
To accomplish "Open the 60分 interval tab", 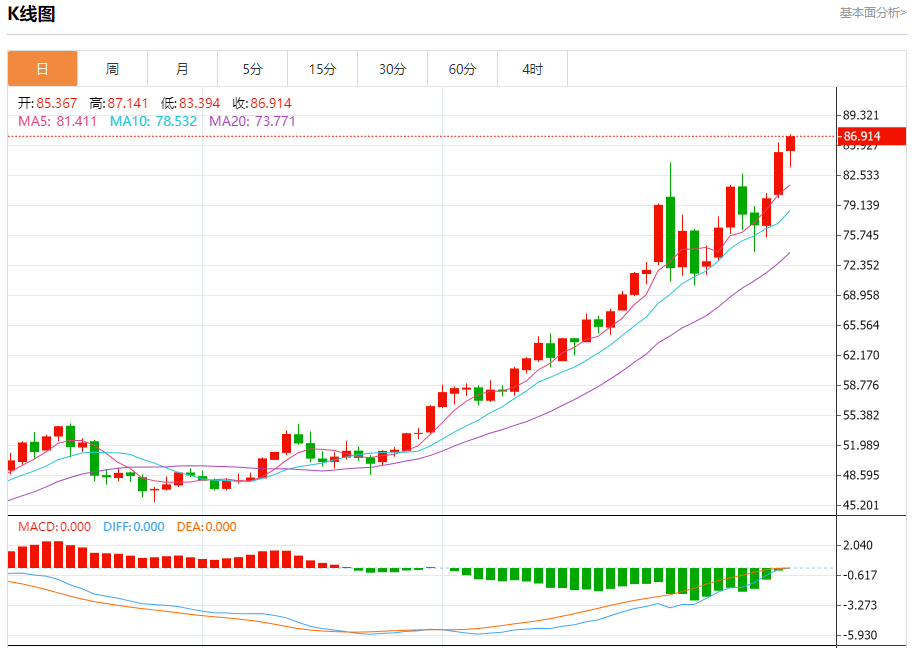I will (462, 69).
